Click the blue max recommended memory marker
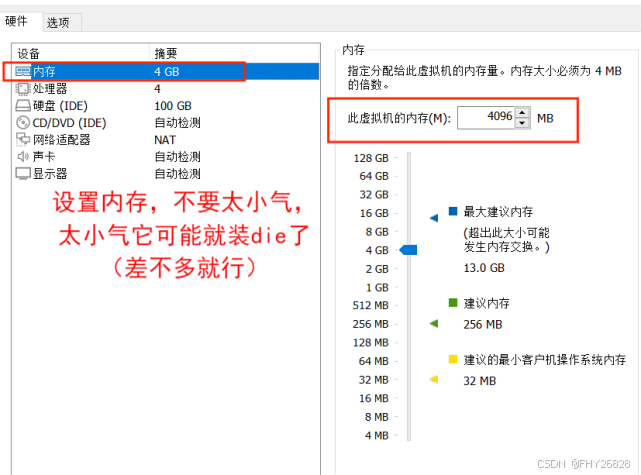This screenshot has height=475, width=641. [x=434, y=218]
